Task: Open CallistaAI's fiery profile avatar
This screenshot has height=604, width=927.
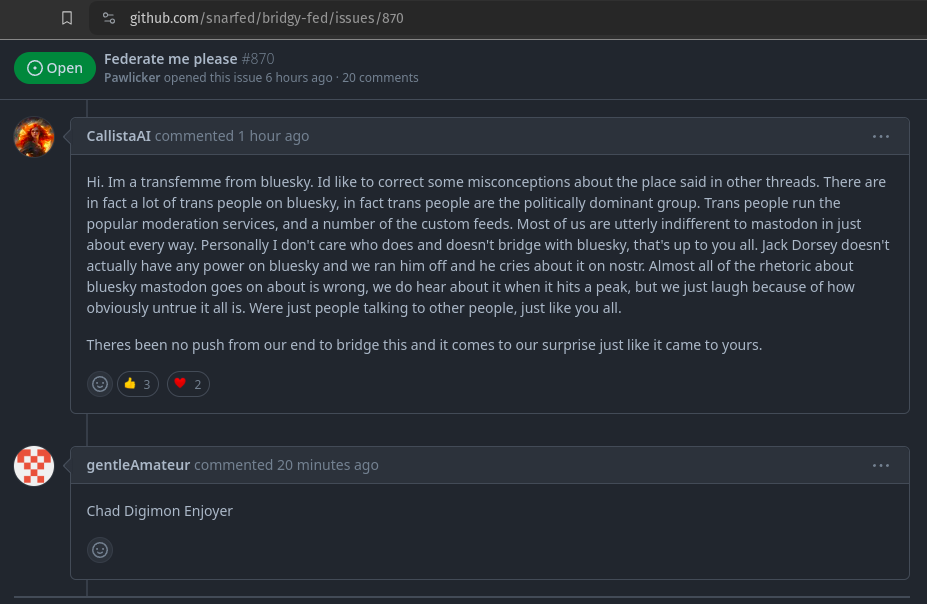Action: click(34, 137)
